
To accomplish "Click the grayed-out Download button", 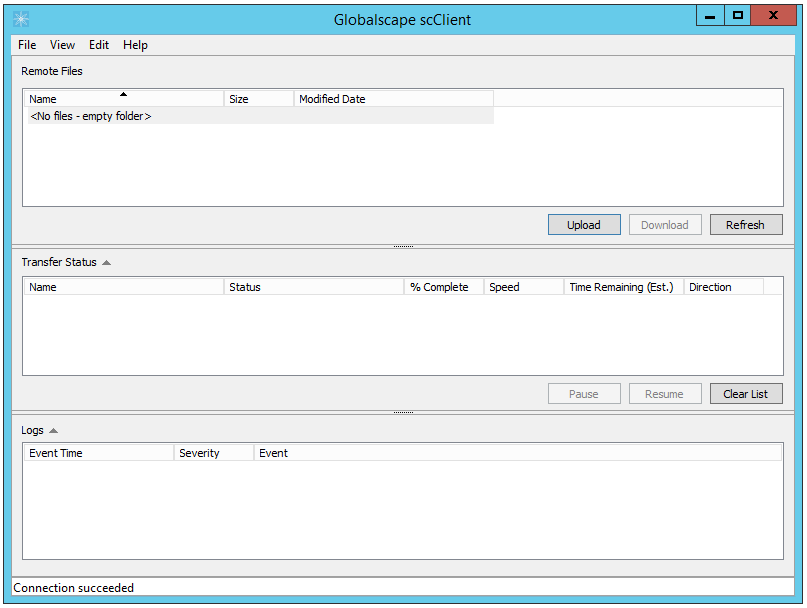I will click(665, 225).
